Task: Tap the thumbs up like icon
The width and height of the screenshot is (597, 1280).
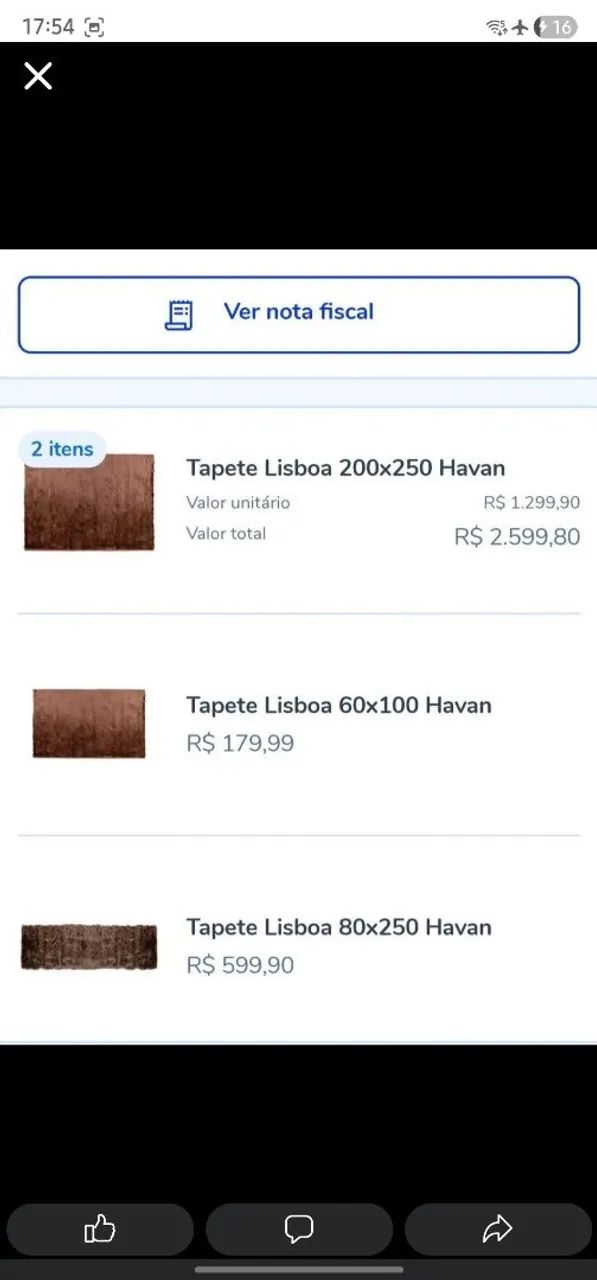Action: [99, 1229]
